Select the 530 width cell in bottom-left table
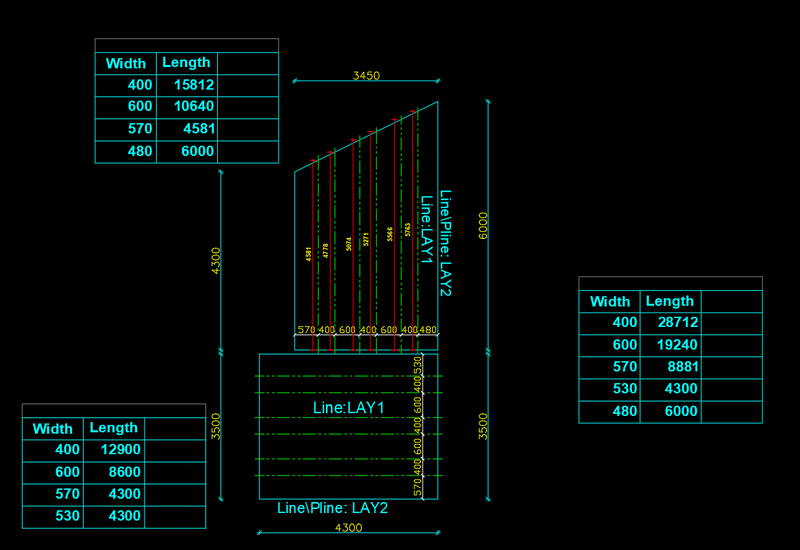The width and height of the screenshot is (800, 550). (x=53, y=516)
